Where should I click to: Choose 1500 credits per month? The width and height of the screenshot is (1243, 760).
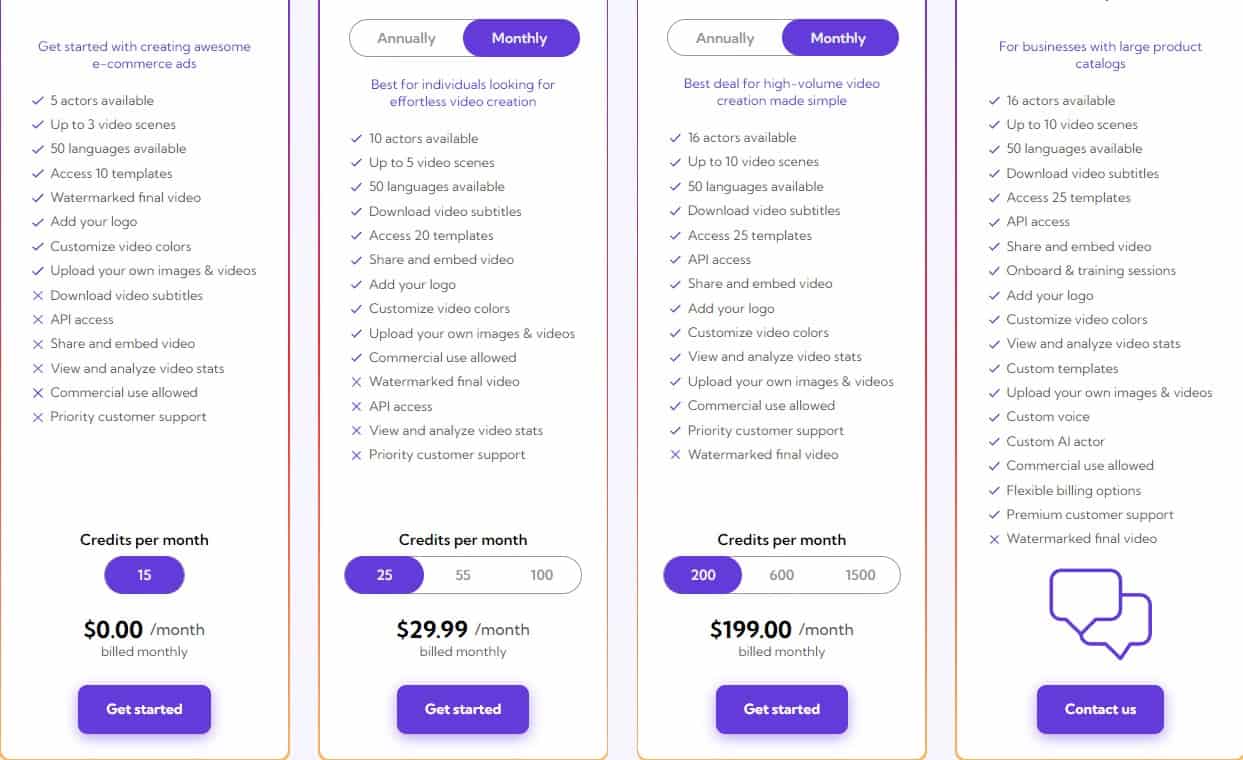859,575
